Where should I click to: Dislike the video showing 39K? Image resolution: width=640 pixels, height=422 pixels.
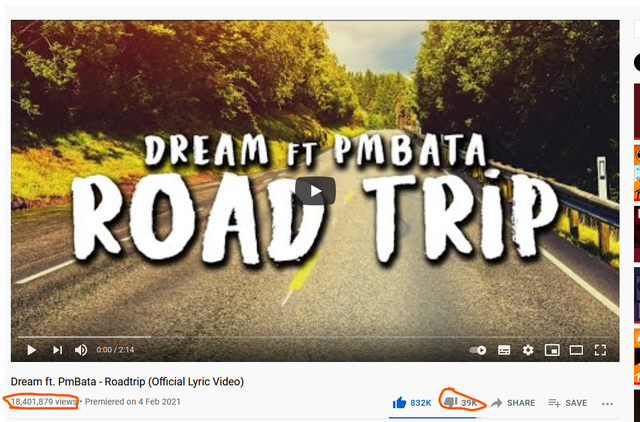(x=460, y=402)
